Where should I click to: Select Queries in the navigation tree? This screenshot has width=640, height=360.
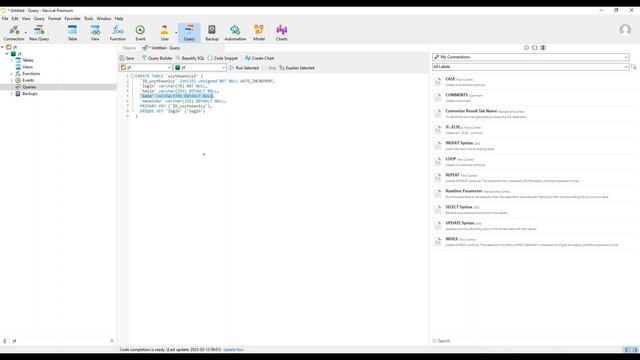[29, 87]
